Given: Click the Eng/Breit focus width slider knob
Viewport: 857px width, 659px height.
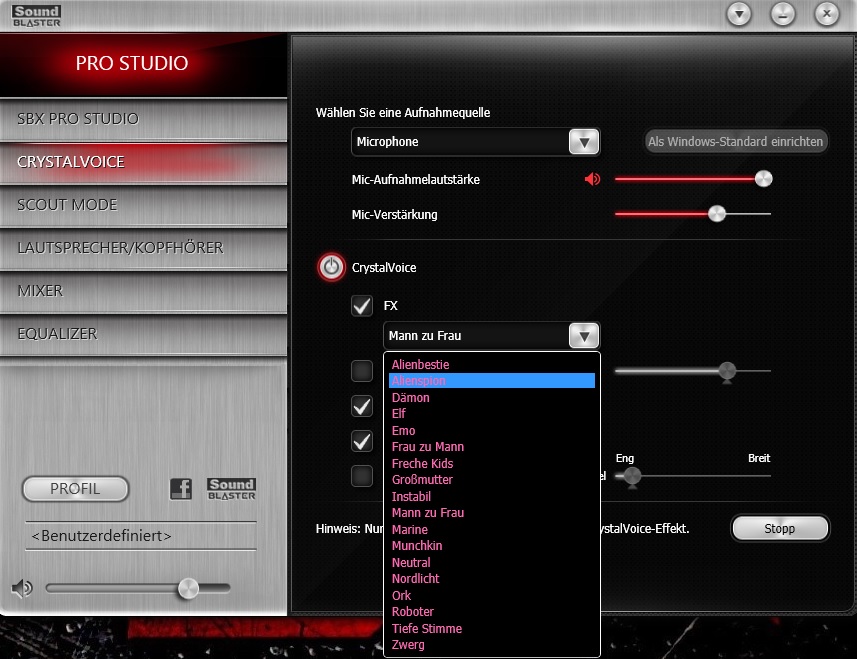Looking at the screenshot, I should (632, 476).
